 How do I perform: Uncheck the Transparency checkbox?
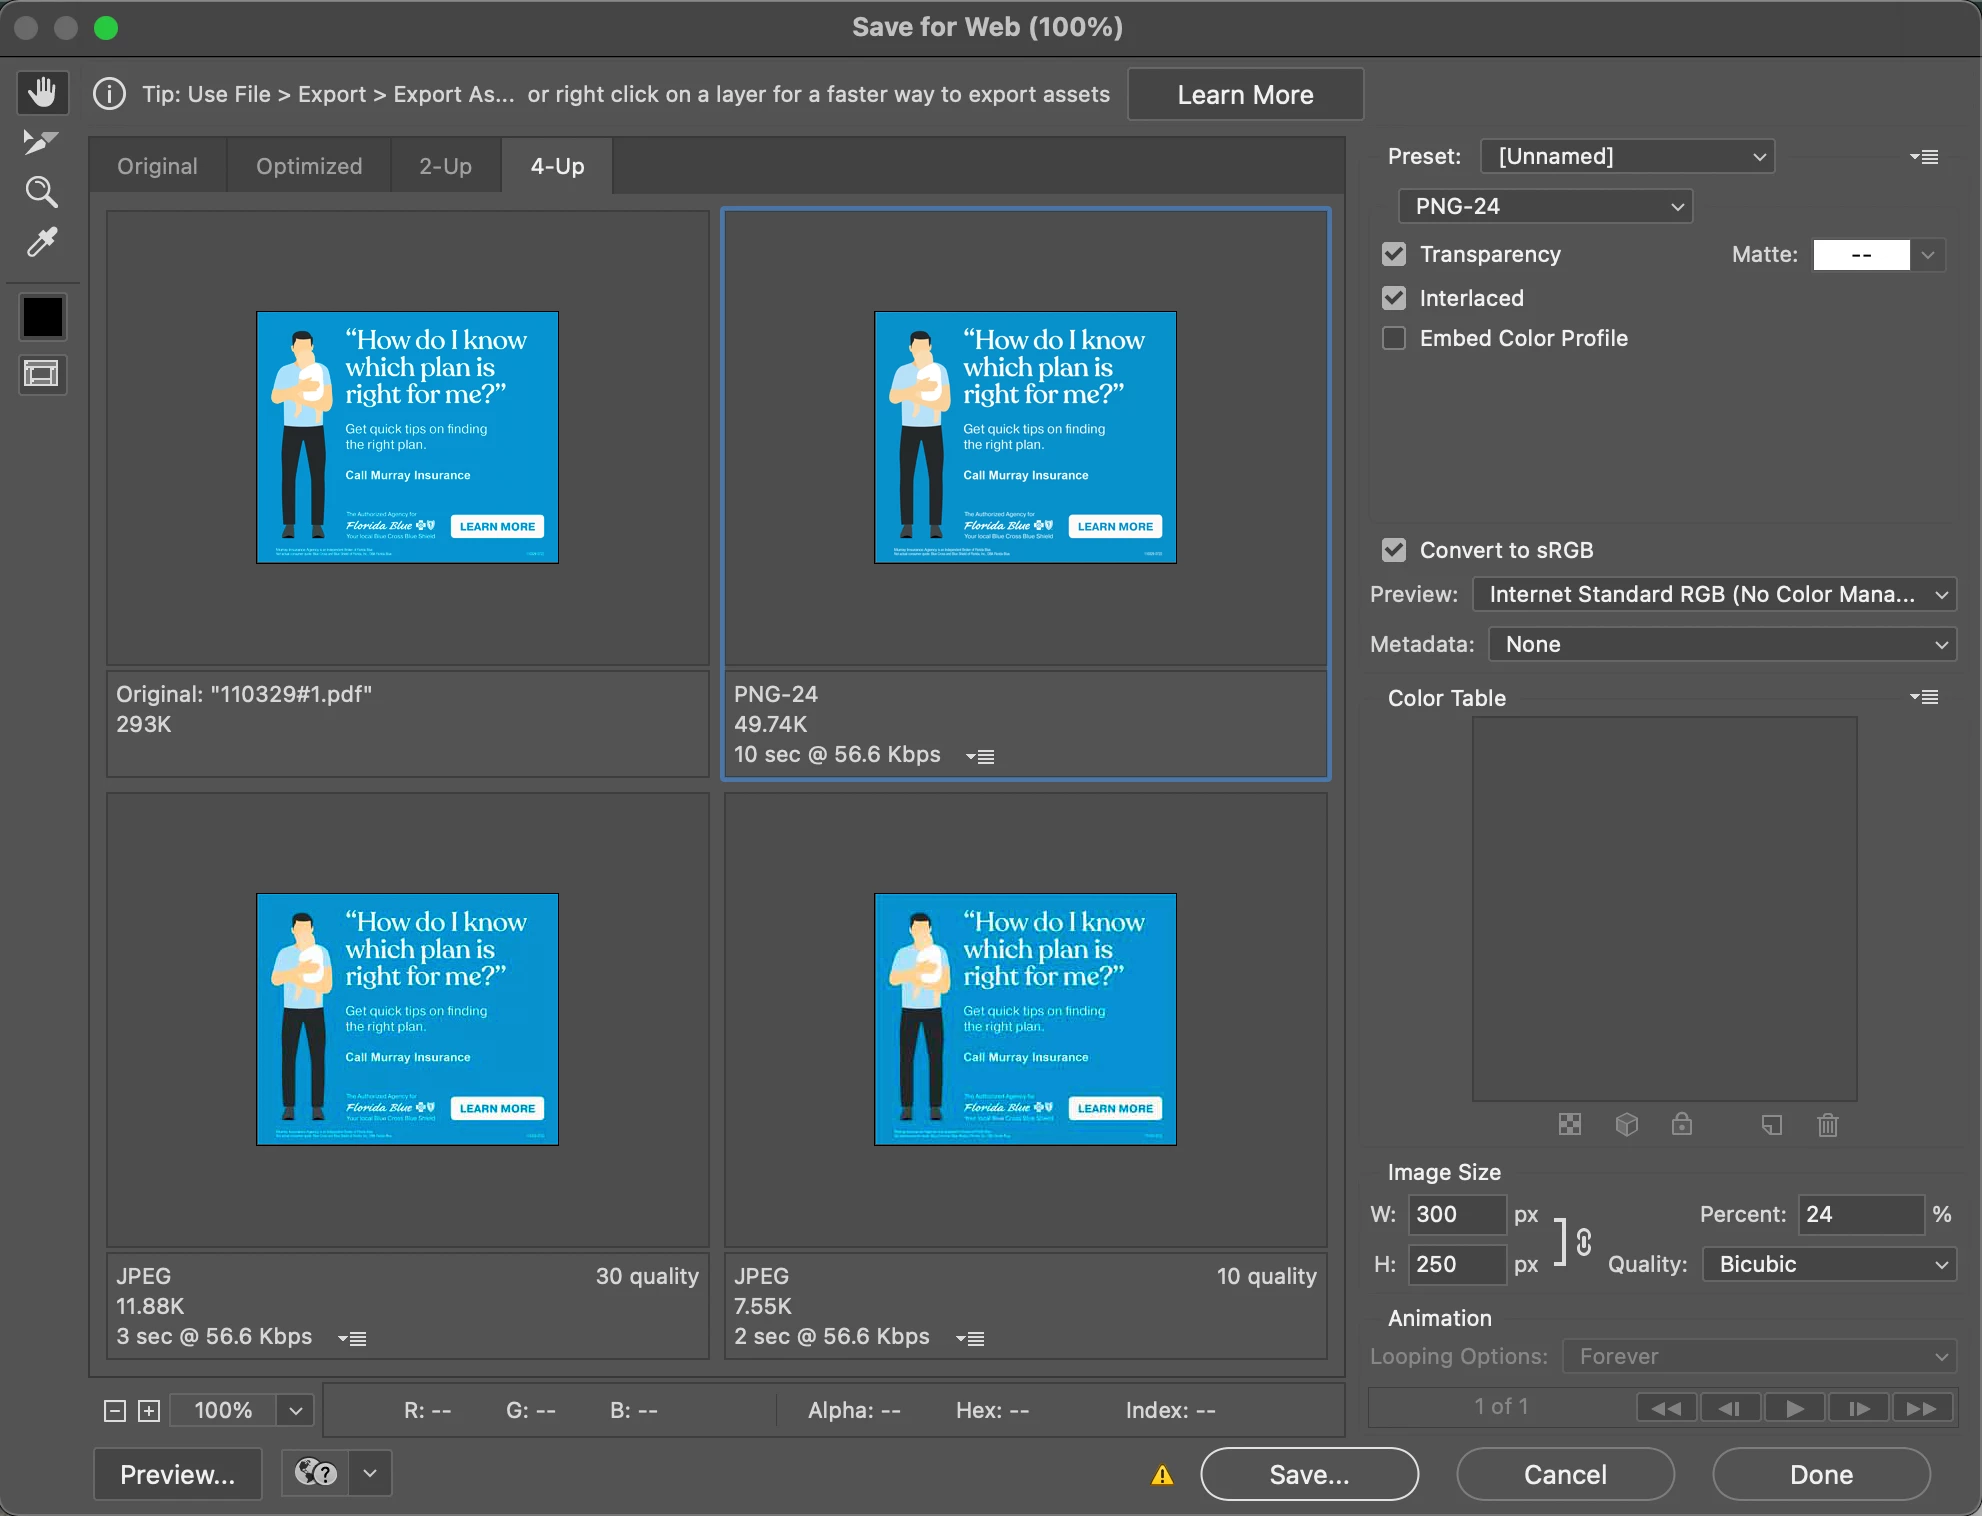[1394, 254]
